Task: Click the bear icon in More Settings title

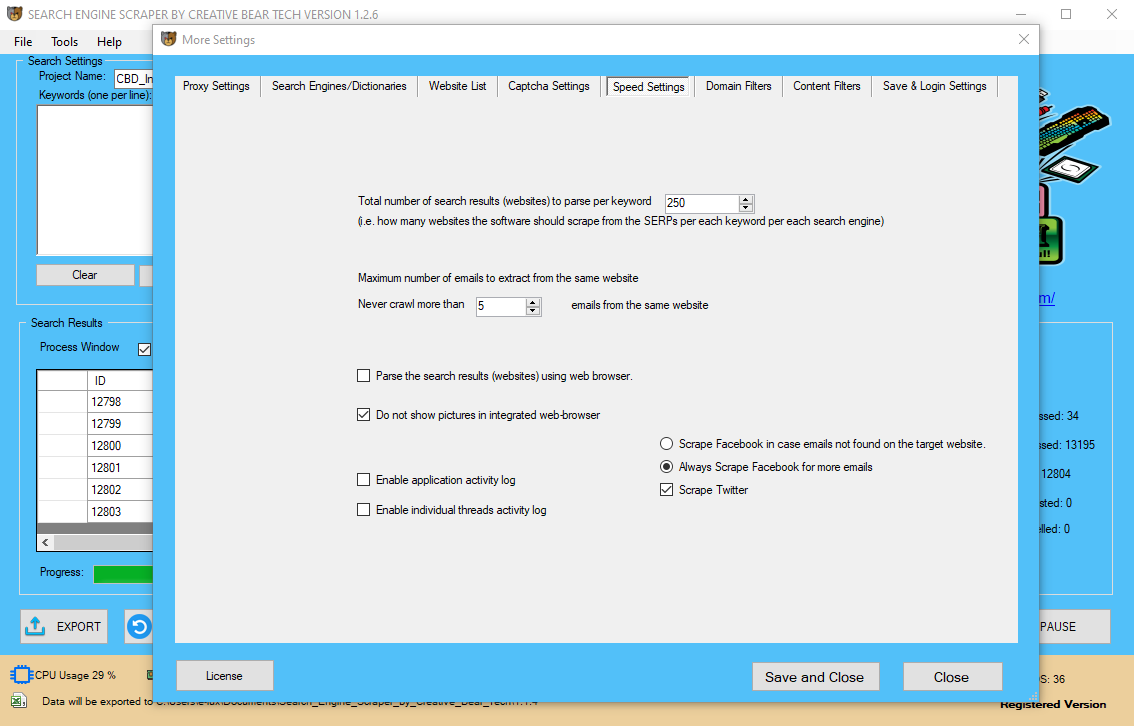Action: 168,40
